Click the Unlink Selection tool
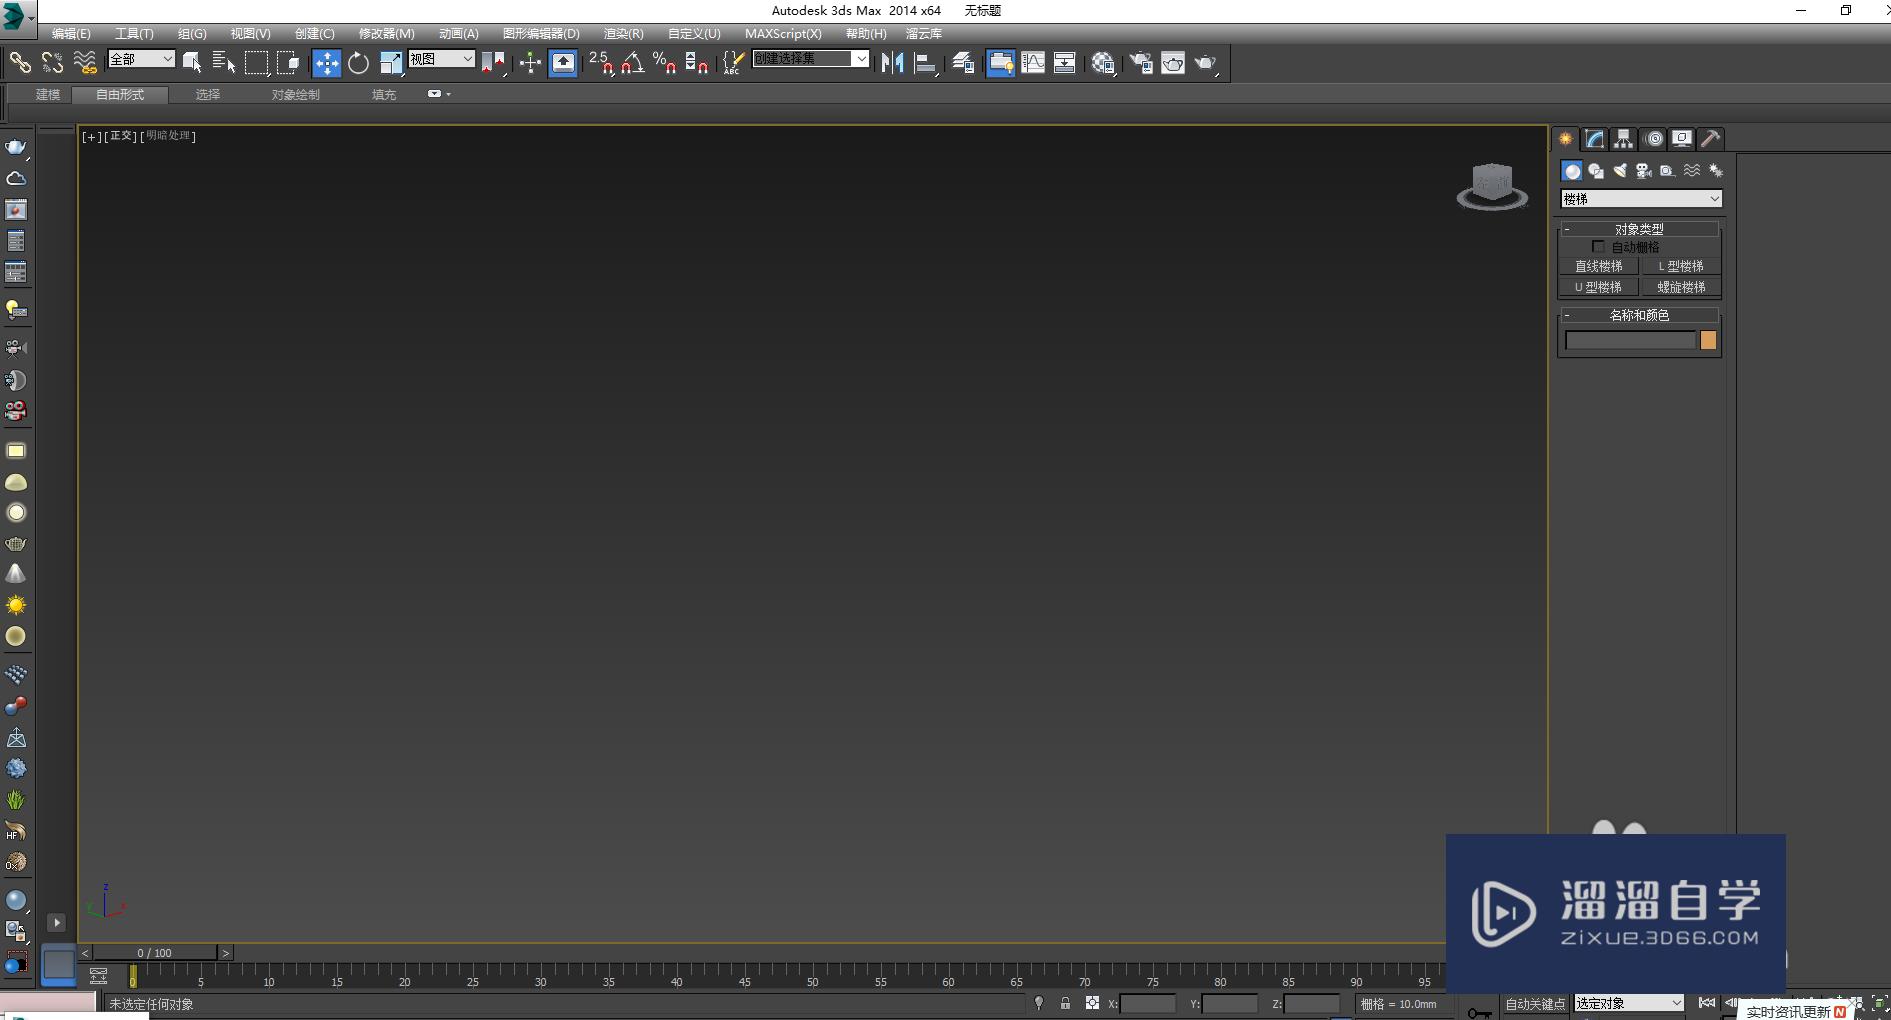Screen dimensions: 1891x1020 click(x=52, y=63)
